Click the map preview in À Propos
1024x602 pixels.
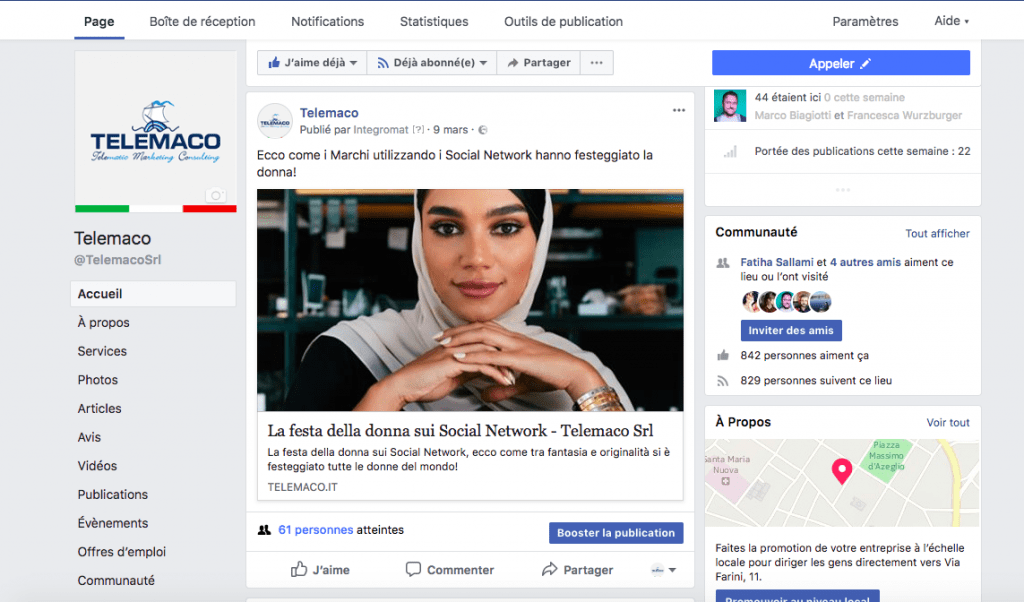click(x=842, y=483)
